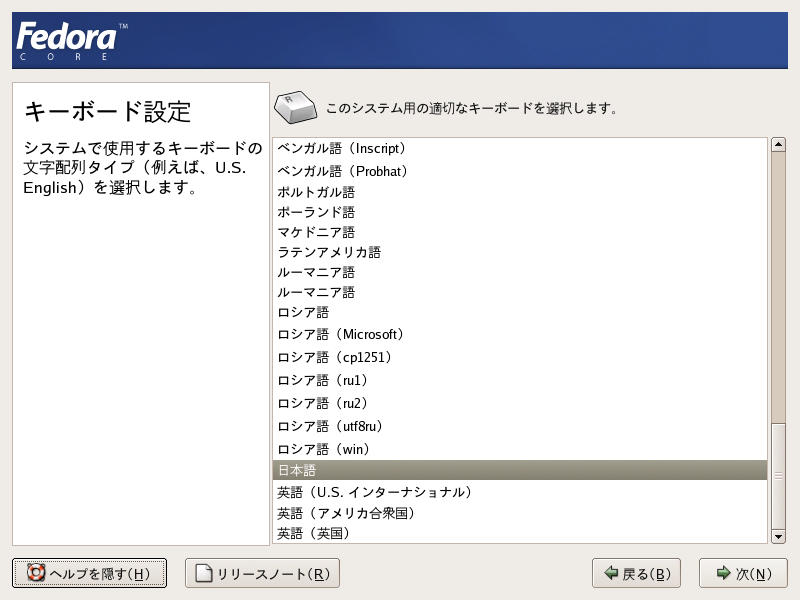Click the scrollbar down arrow

(778, 537)
